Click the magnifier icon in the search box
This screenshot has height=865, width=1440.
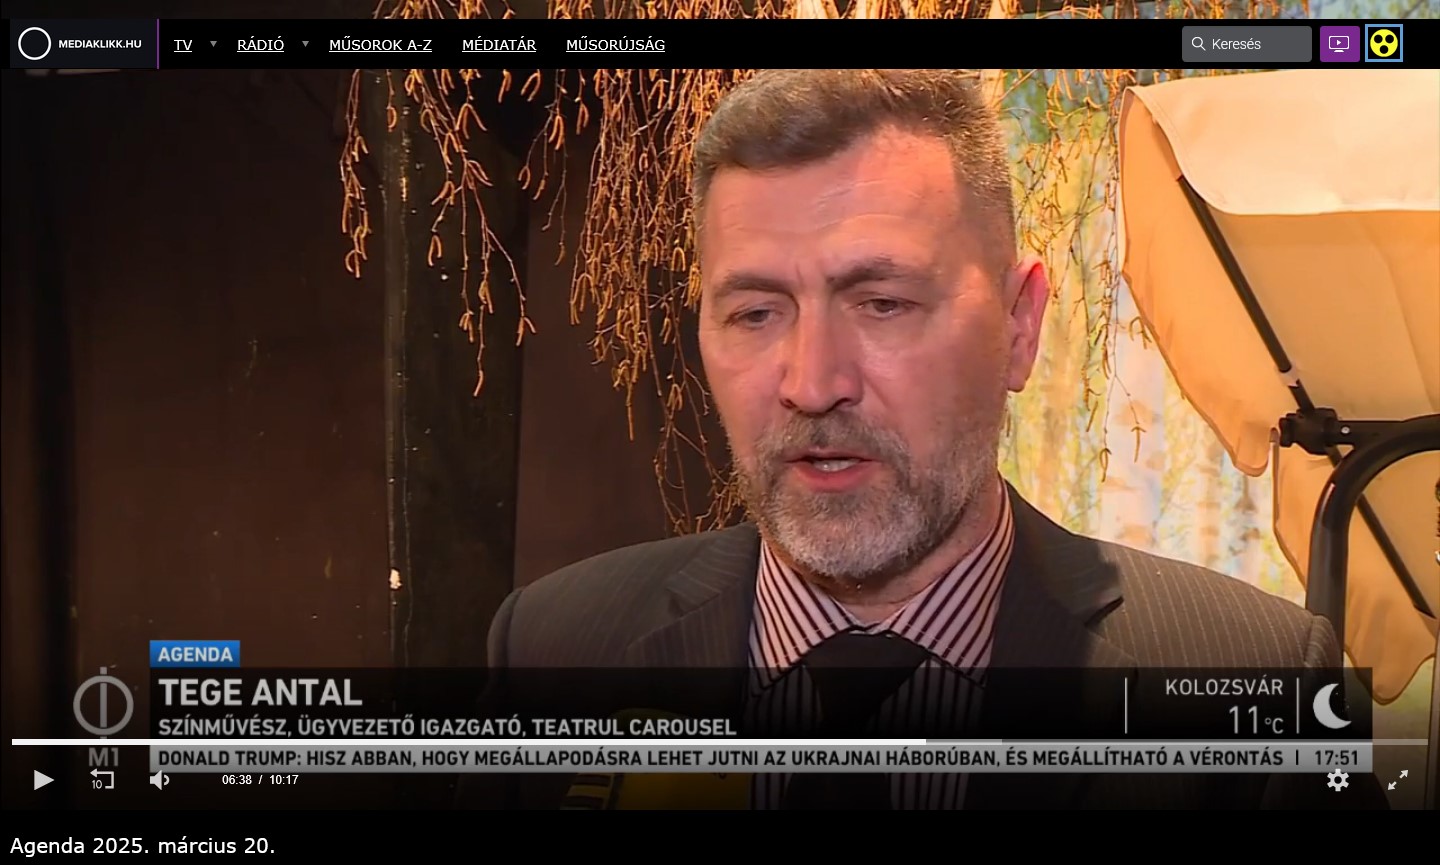[1198, 44]
